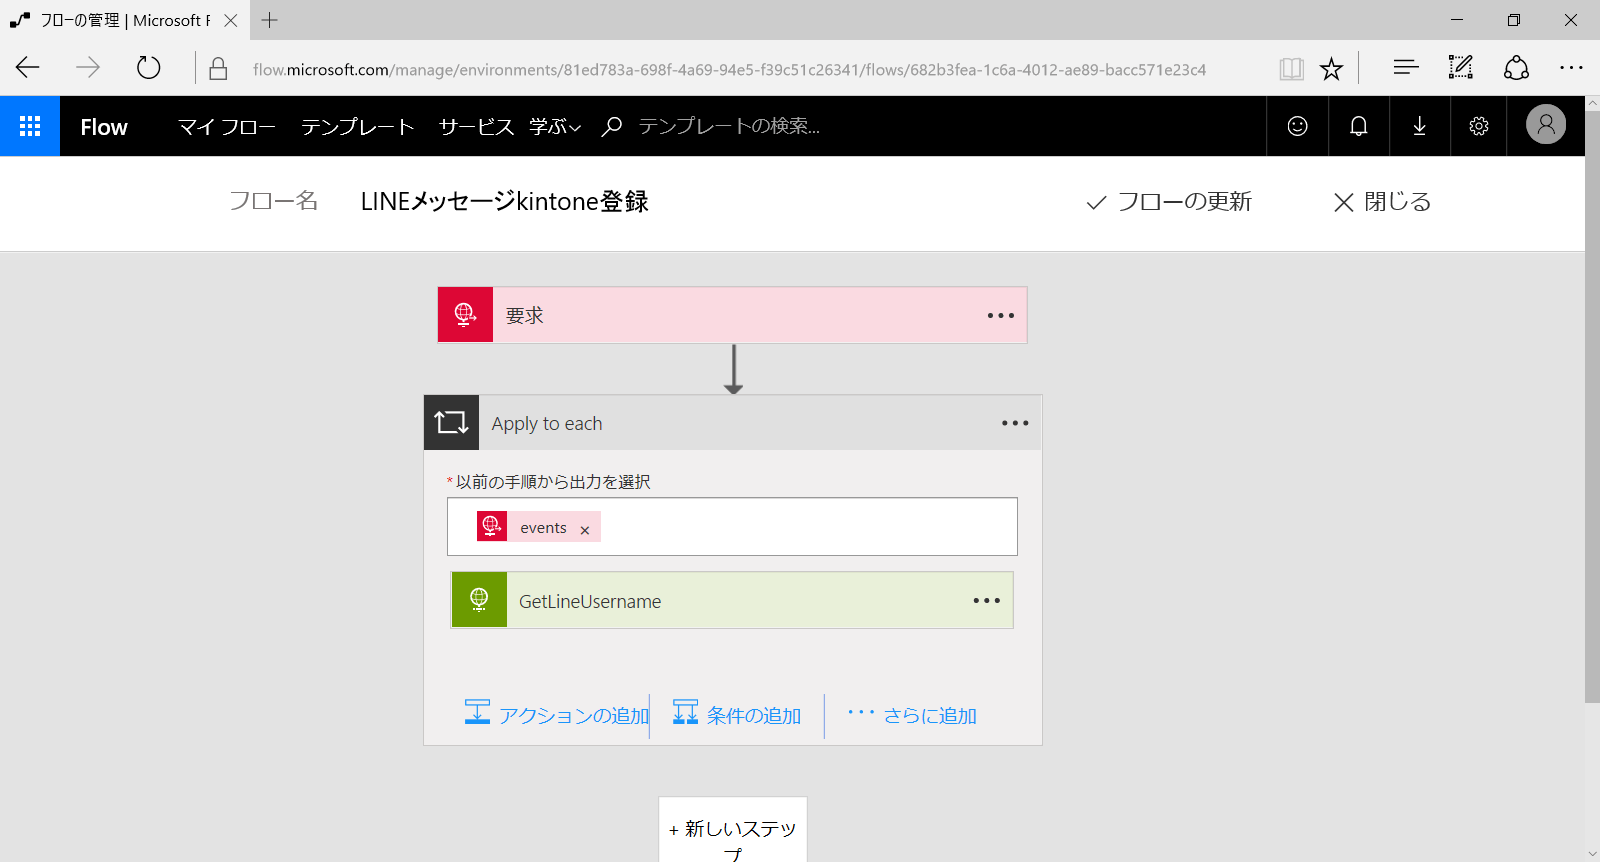Click the Apply to each loop icon
Screen dimensions: 1600x862
451,423
